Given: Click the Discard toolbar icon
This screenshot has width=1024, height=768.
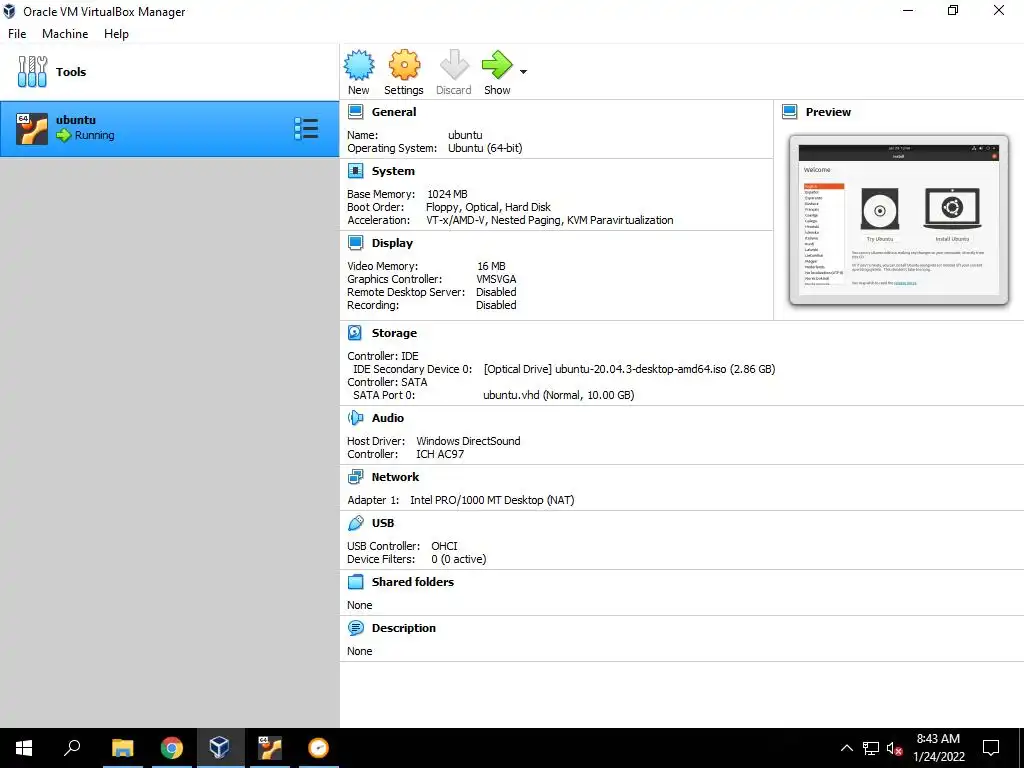Looking at the screenshot, I should (x=454, y=65).
